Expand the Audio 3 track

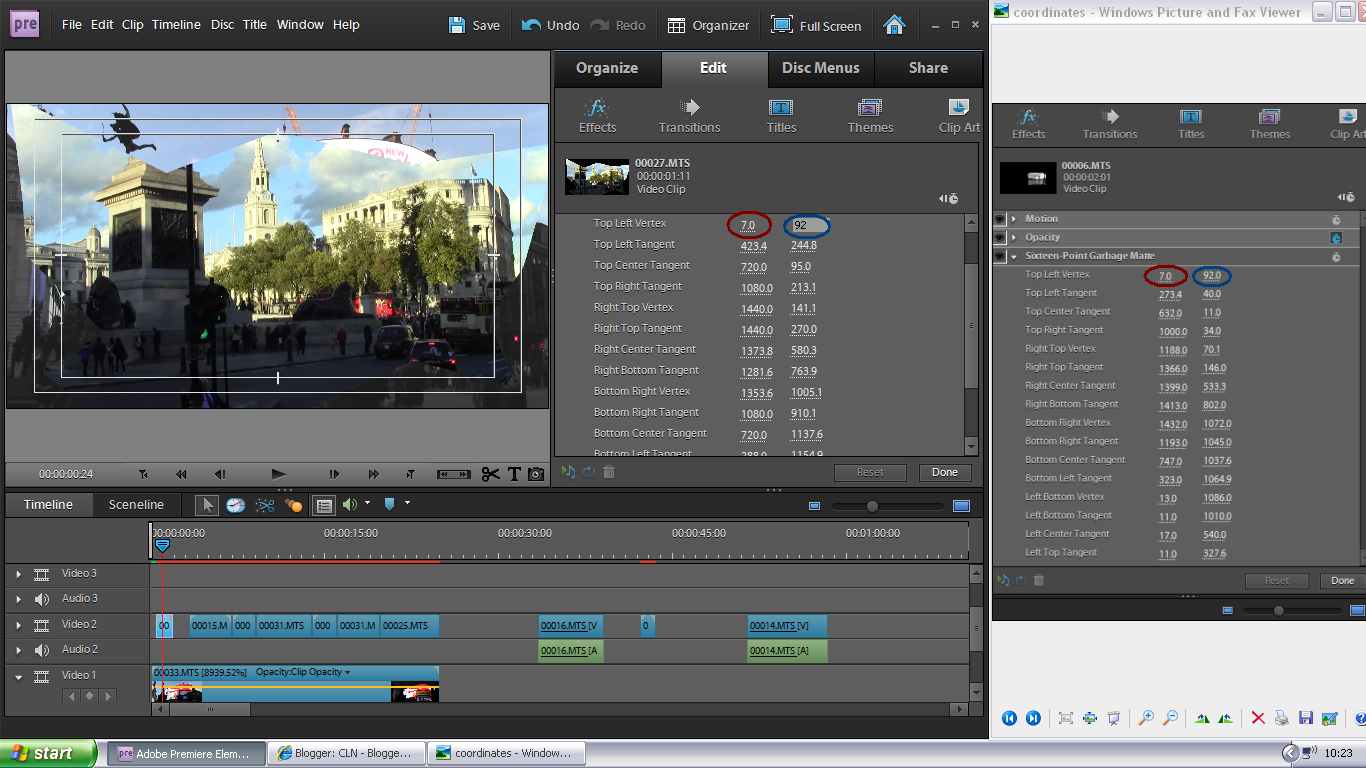[x=18, y=599]
